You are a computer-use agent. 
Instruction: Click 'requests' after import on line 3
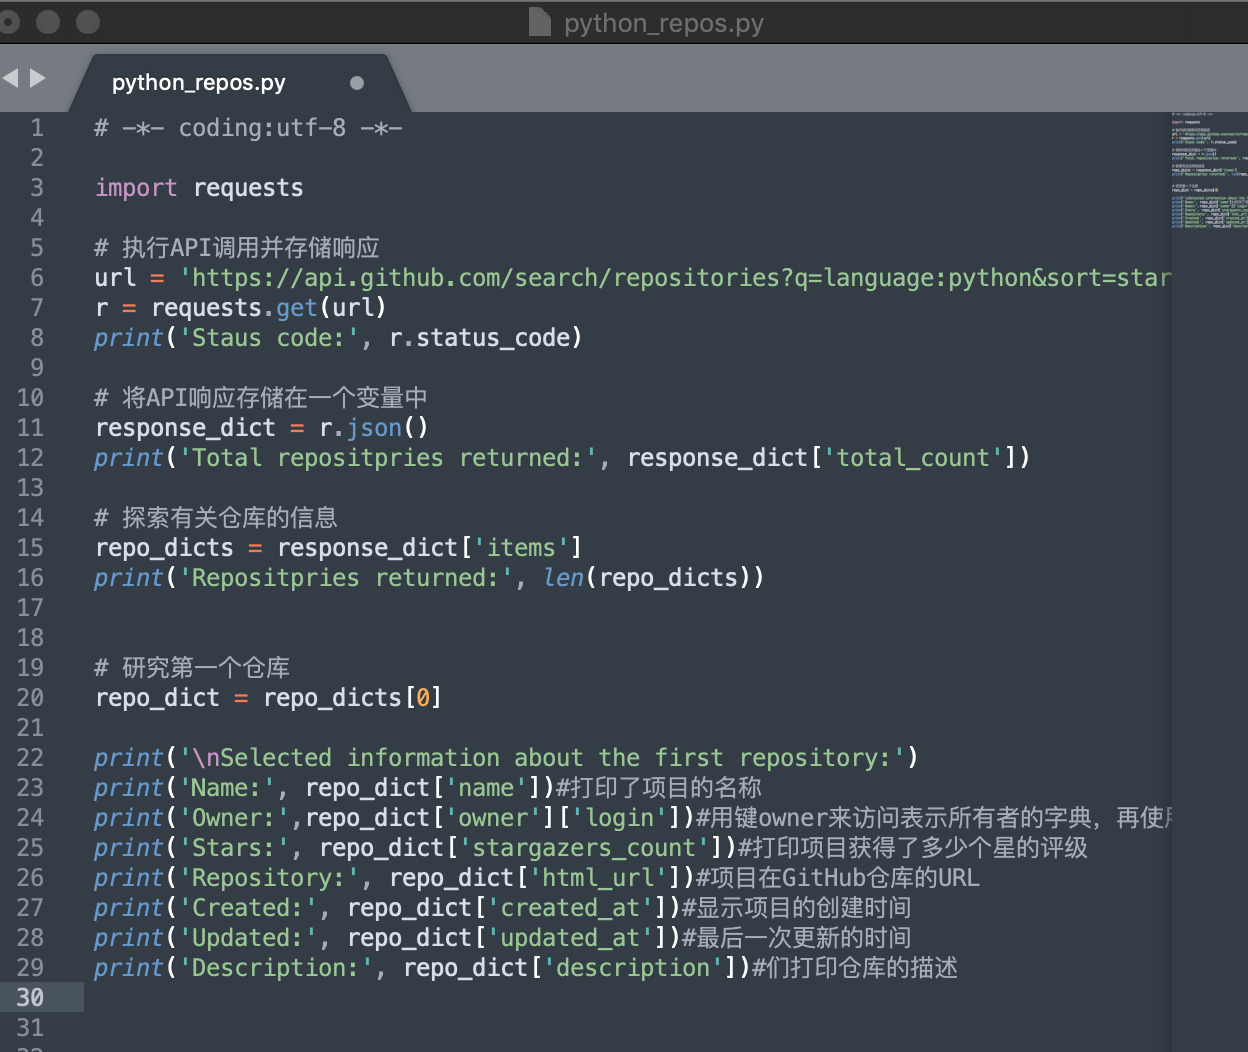248,188
